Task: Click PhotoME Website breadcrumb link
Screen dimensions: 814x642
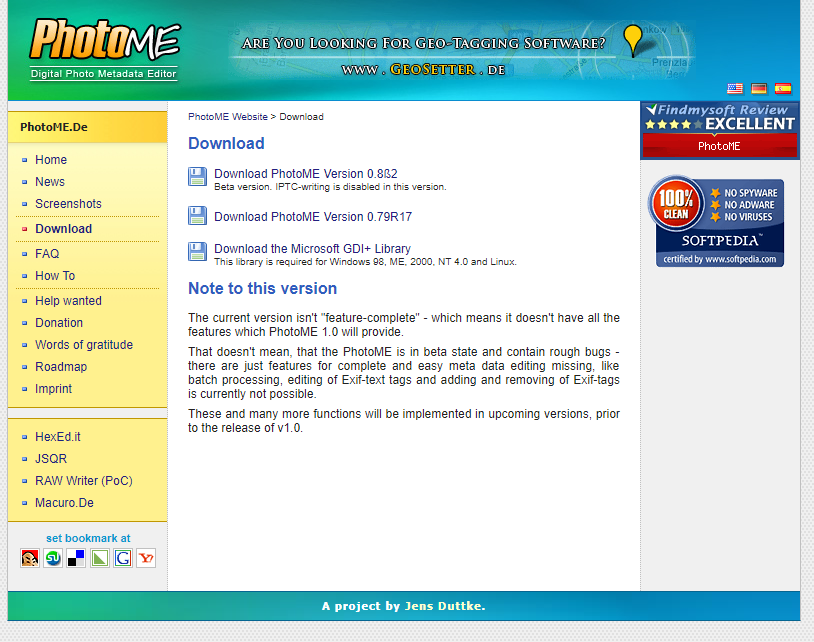Action: (x=228, y=117)
